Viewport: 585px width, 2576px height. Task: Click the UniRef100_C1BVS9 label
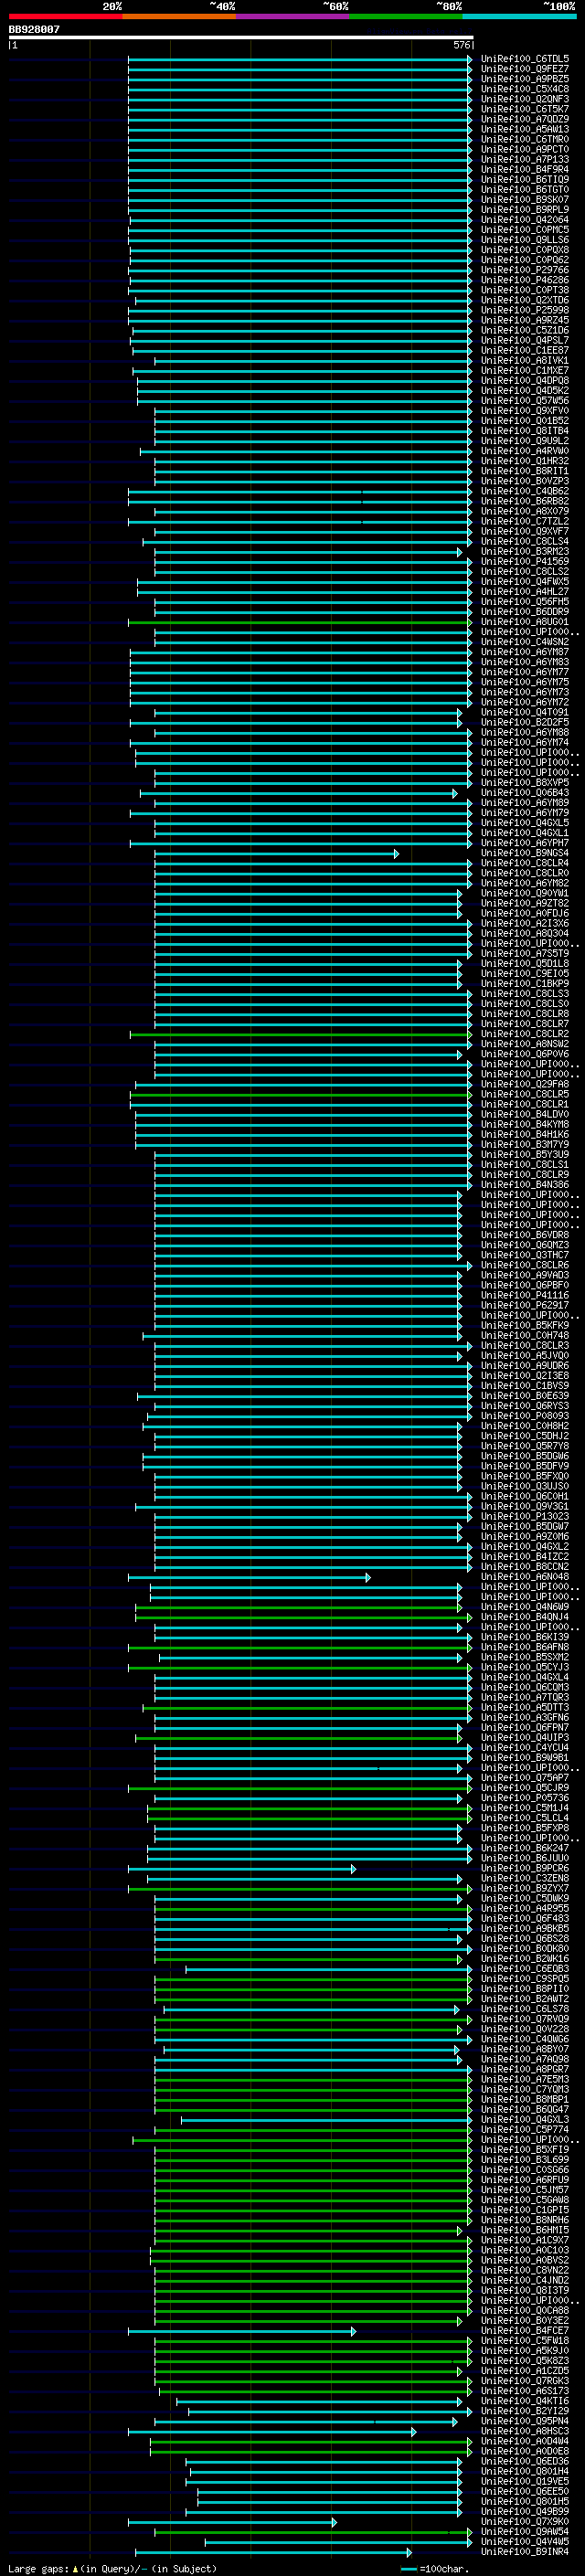coord(525,1386)
